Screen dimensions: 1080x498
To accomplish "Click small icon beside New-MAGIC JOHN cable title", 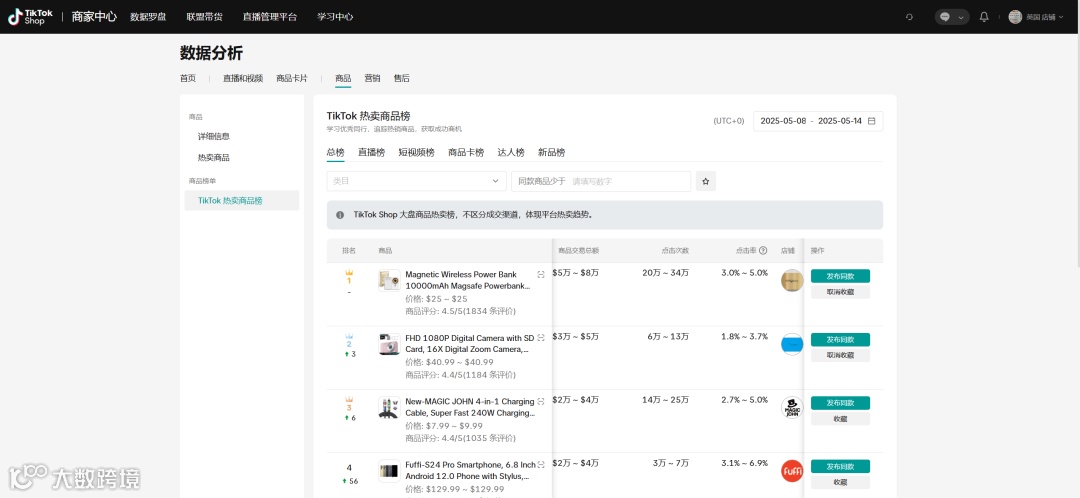I will [541, 401].
